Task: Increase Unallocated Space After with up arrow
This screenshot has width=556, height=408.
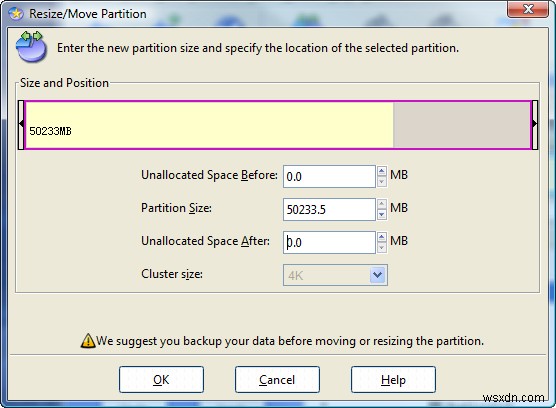Action: click(382, 237)
